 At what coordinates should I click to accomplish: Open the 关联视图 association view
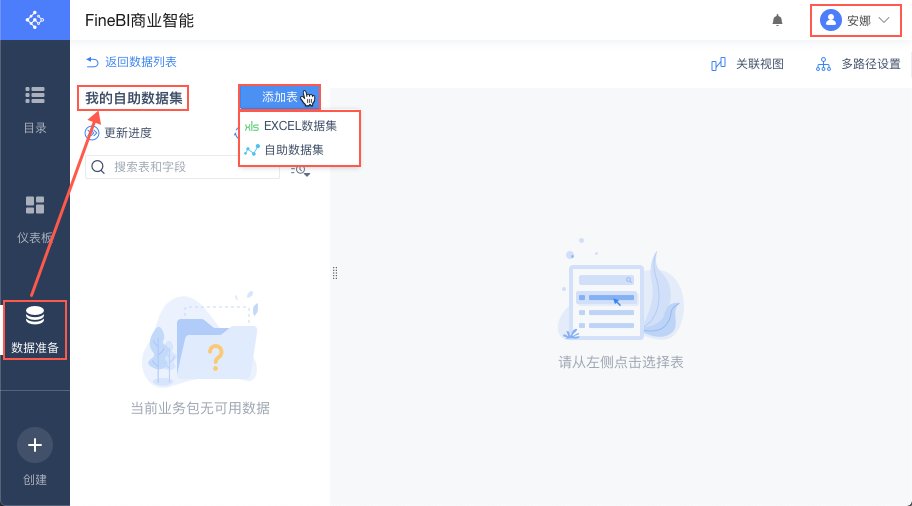click(x=747, y=63)
